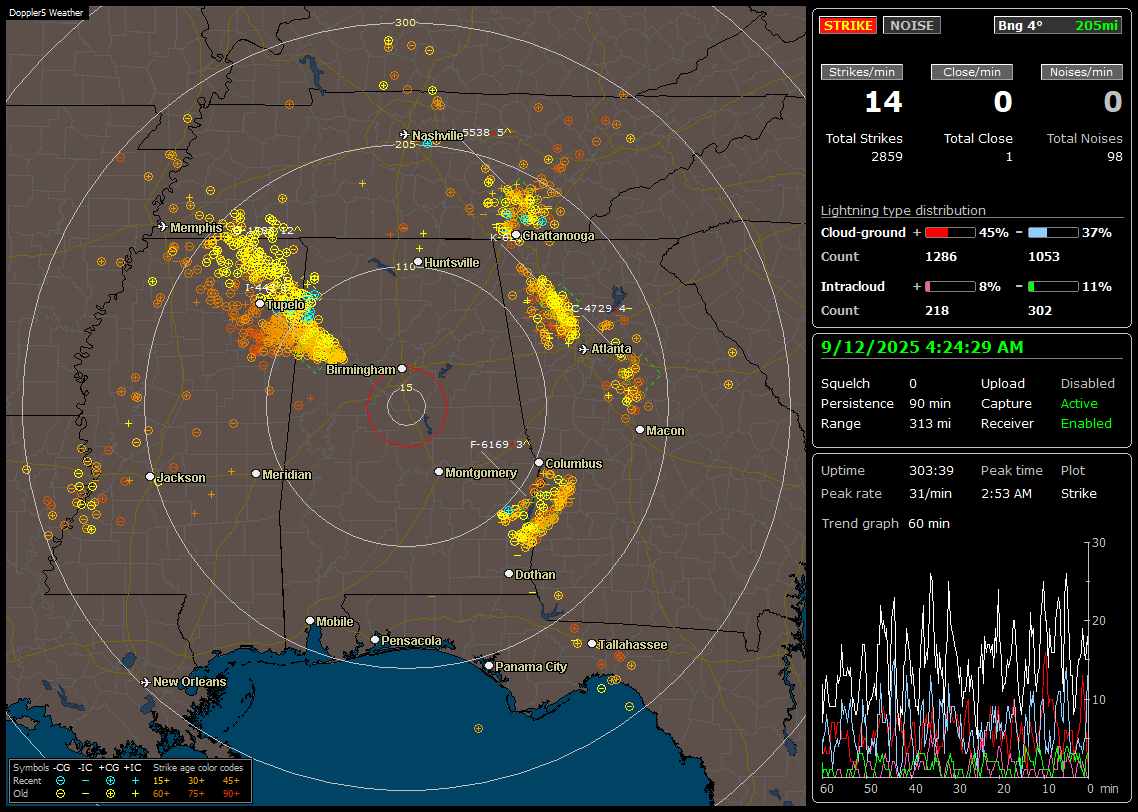Click the 45+ strike age color code

click(x=231, y=781)
